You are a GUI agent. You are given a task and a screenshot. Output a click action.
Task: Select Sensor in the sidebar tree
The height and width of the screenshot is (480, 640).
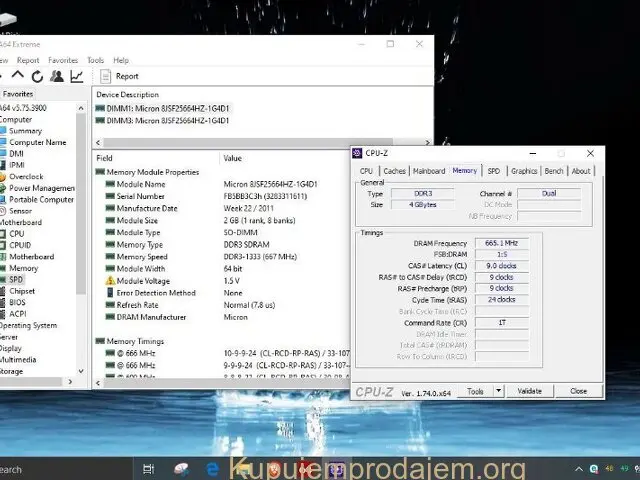[x=21, y=211]
